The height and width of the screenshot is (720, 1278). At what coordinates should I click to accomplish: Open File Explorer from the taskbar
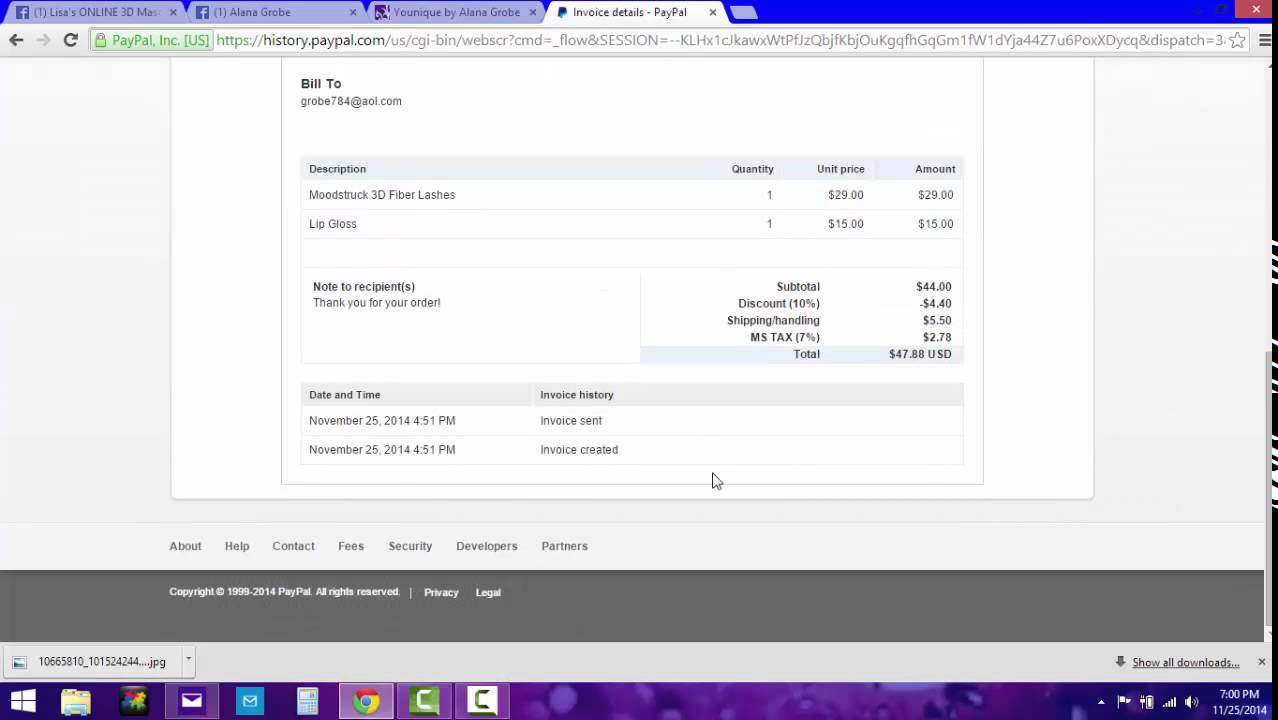[x=76, y=701]
